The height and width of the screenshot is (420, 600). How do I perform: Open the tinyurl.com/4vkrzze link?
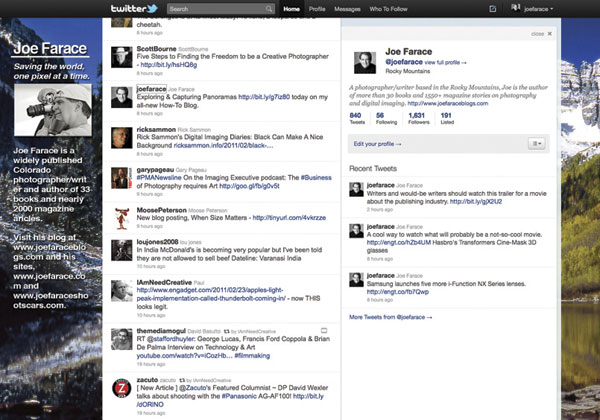[x=289, y=218]
